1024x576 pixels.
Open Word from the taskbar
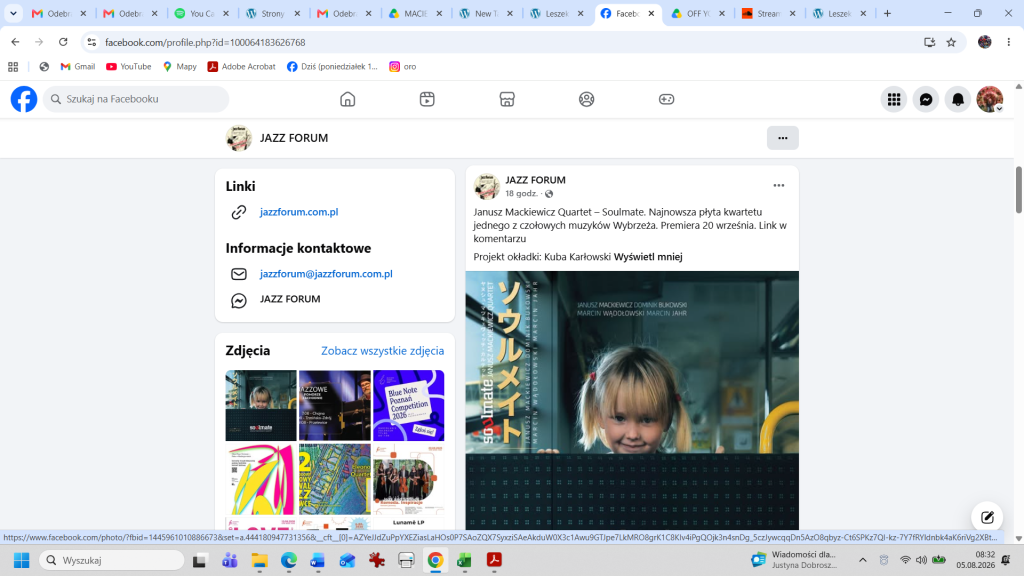[x=317, y=560]
